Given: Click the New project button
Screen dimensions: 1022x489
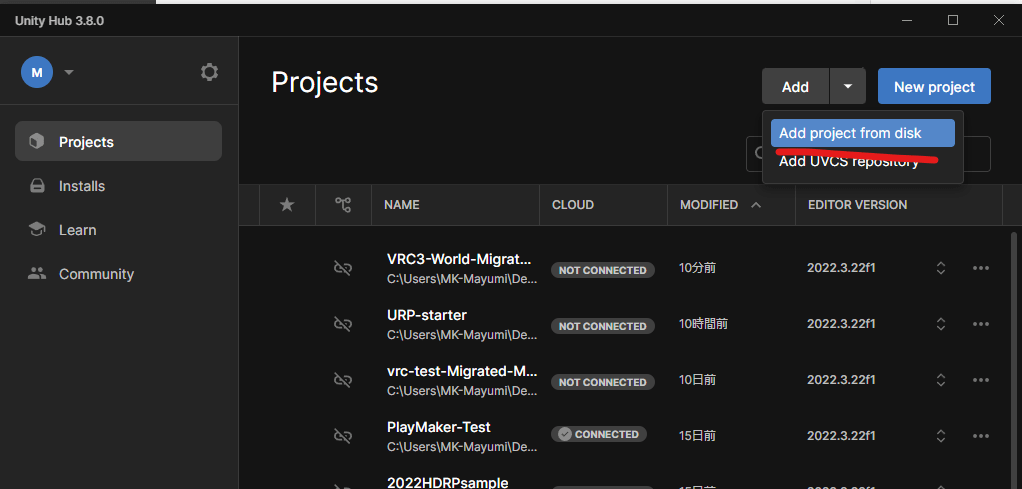Looking at the screenshot, I should [x=933, y=87].
